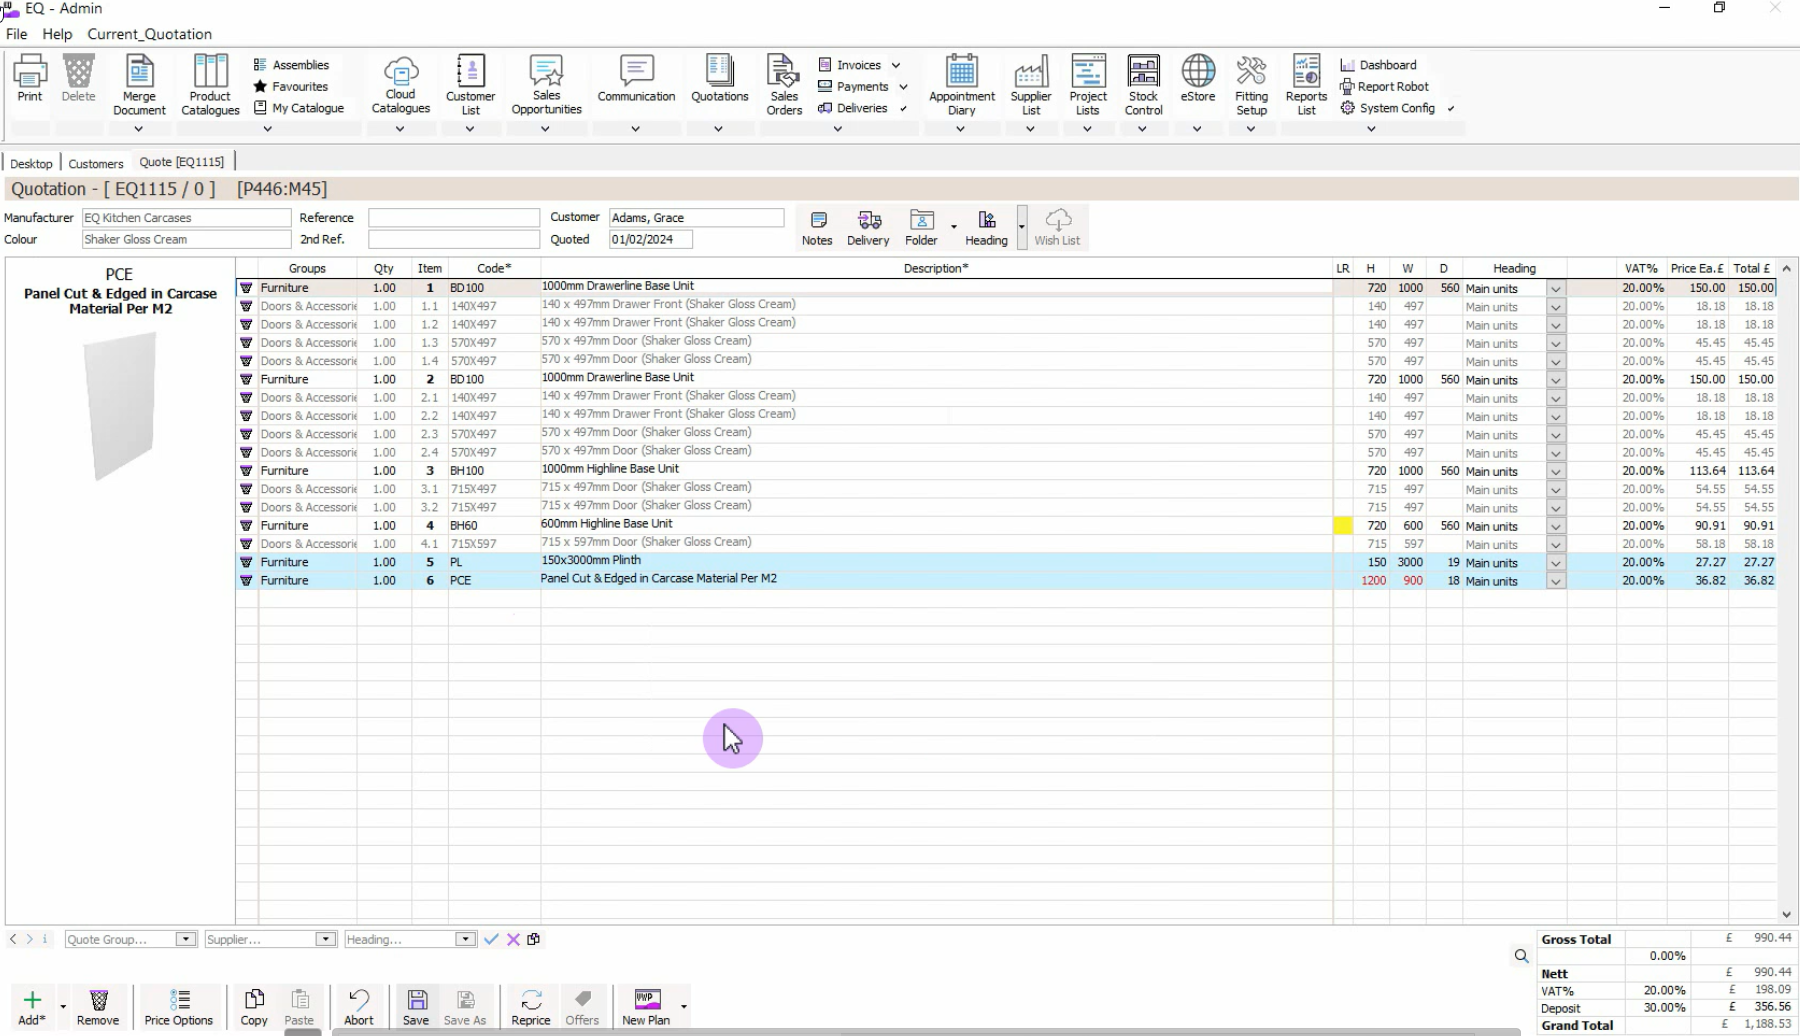Launch Report Robot
Screen dimensions: 1800x1036
(1384, 87)
